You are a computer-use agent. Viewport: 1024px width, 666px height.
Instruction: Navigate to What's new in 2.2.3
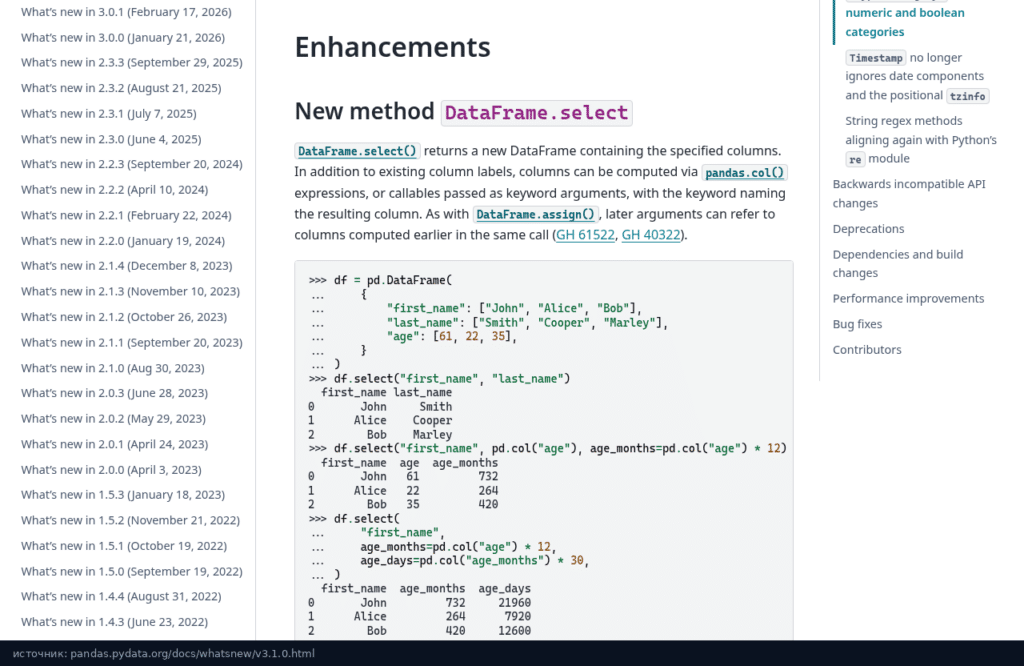coord(131,164)
